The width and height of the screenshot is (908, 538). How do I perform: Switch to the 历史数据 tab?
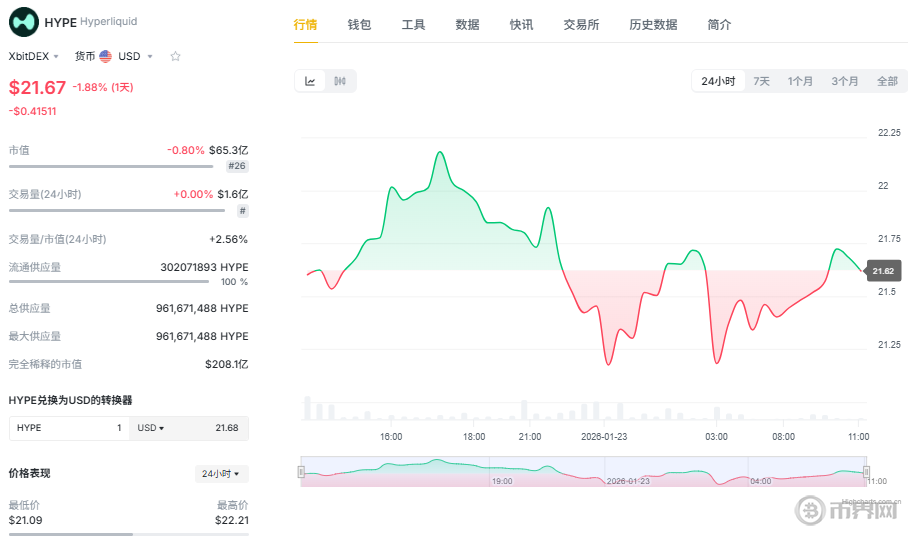tap(653, 25)
